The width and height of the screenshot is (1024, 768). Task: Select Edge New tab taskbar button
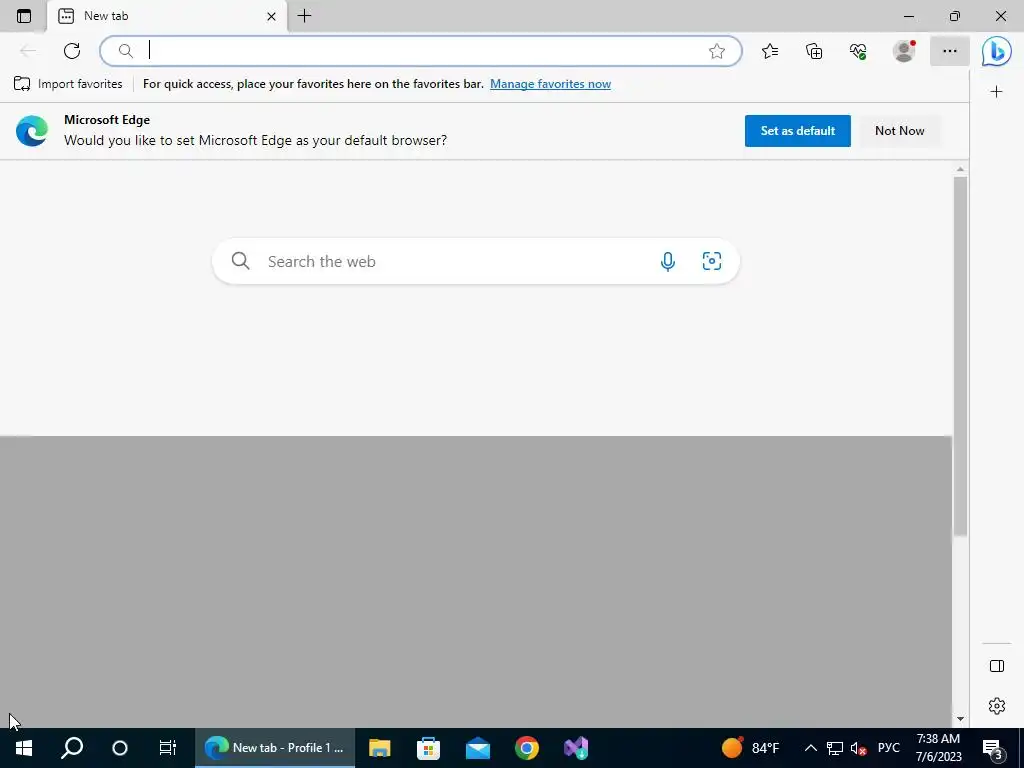[x=274, y=748]
